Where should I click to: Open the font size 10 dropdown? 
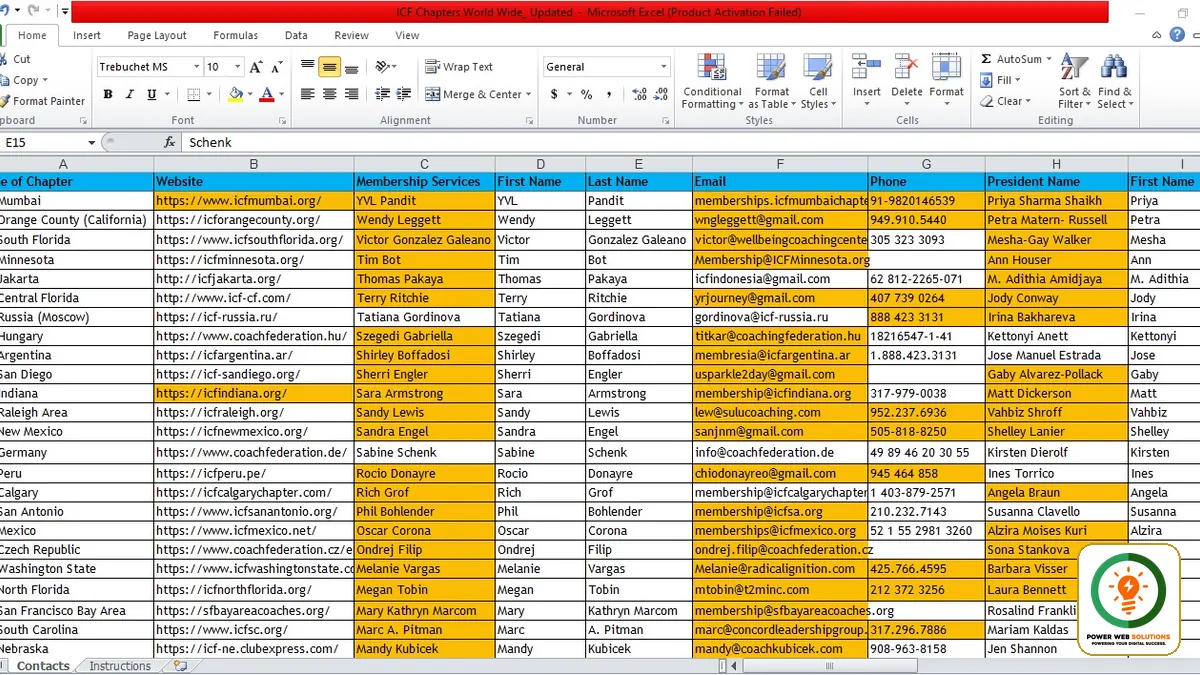pyautogui.click(x=237, y=67)
